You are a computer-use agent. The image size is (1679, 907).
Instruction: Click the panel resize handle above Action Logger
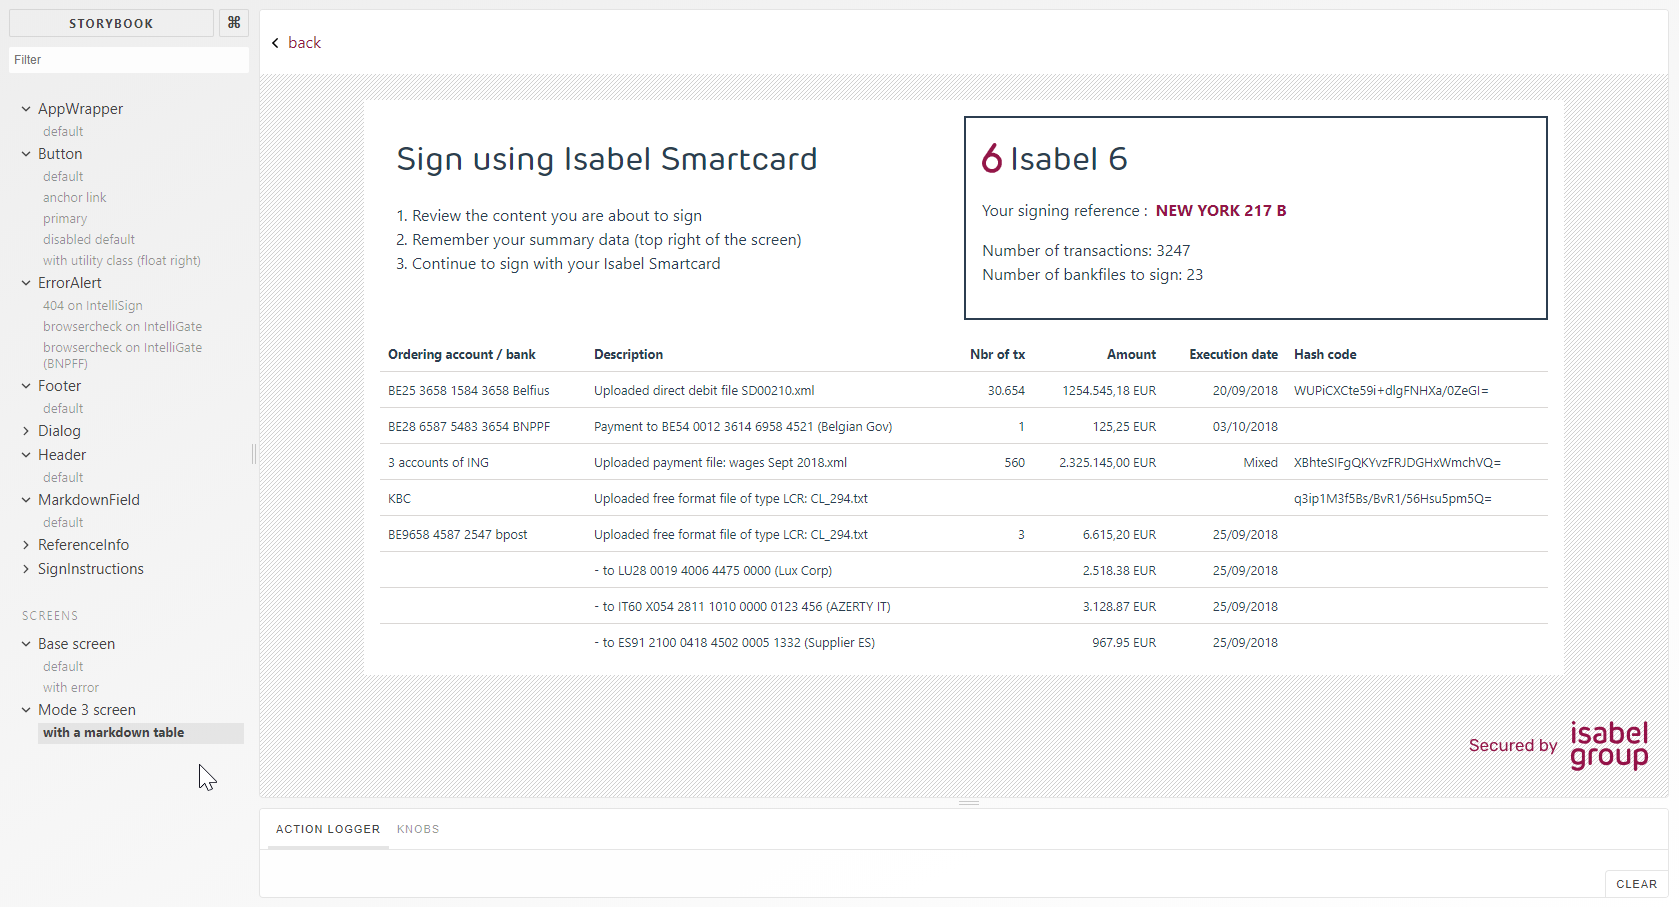969,803
